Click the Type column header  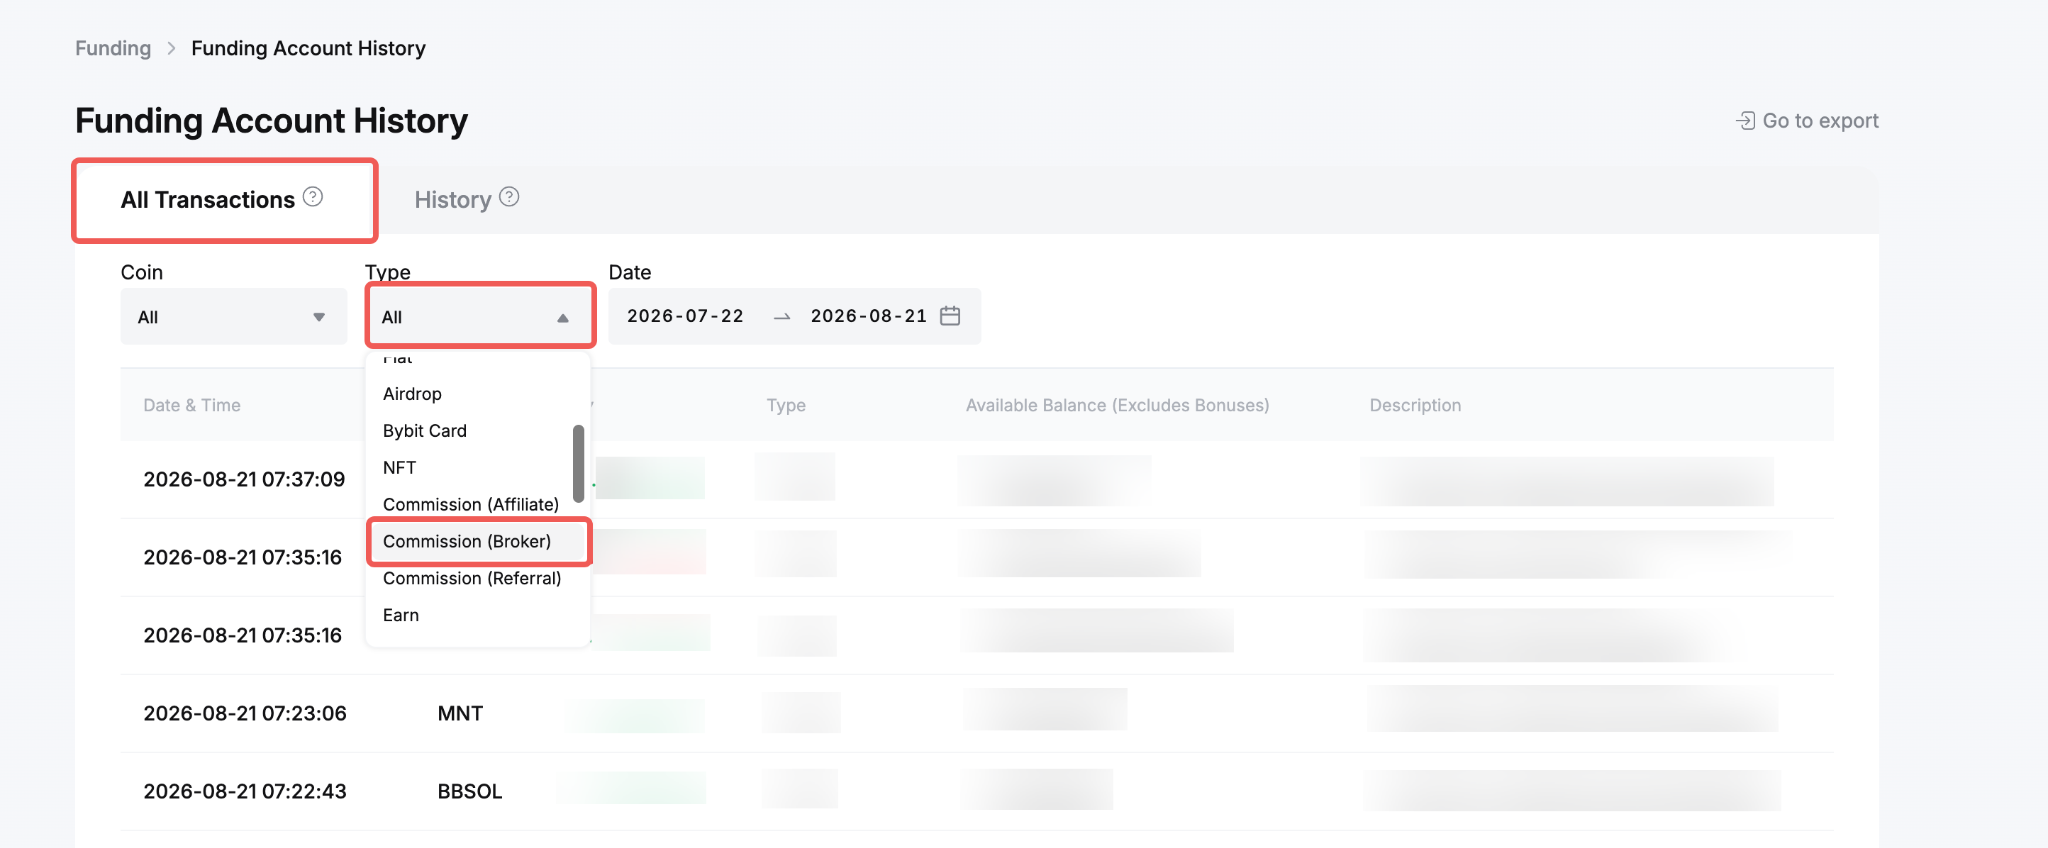click(786, 405)
